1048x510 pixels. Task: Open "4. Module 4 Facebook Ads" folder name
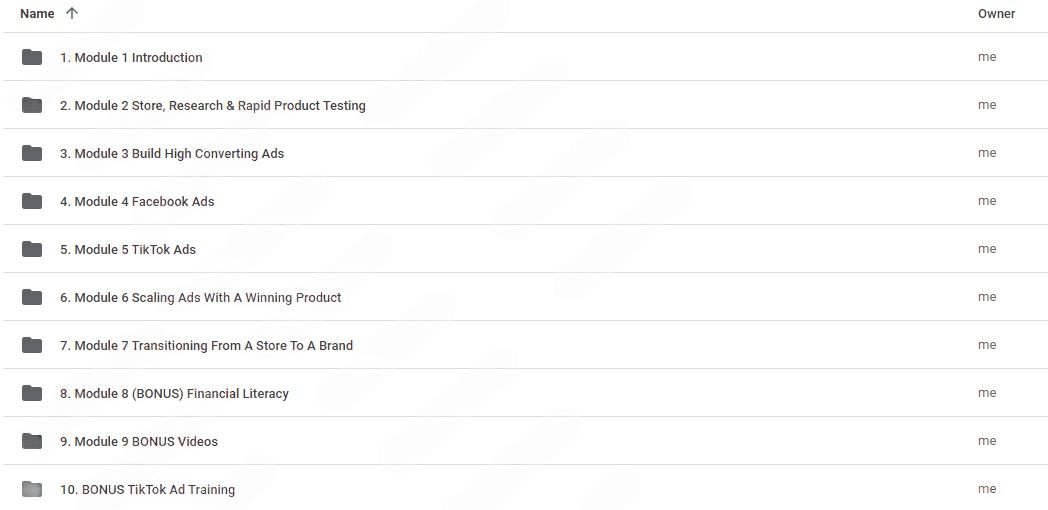[x=137, y=202]
